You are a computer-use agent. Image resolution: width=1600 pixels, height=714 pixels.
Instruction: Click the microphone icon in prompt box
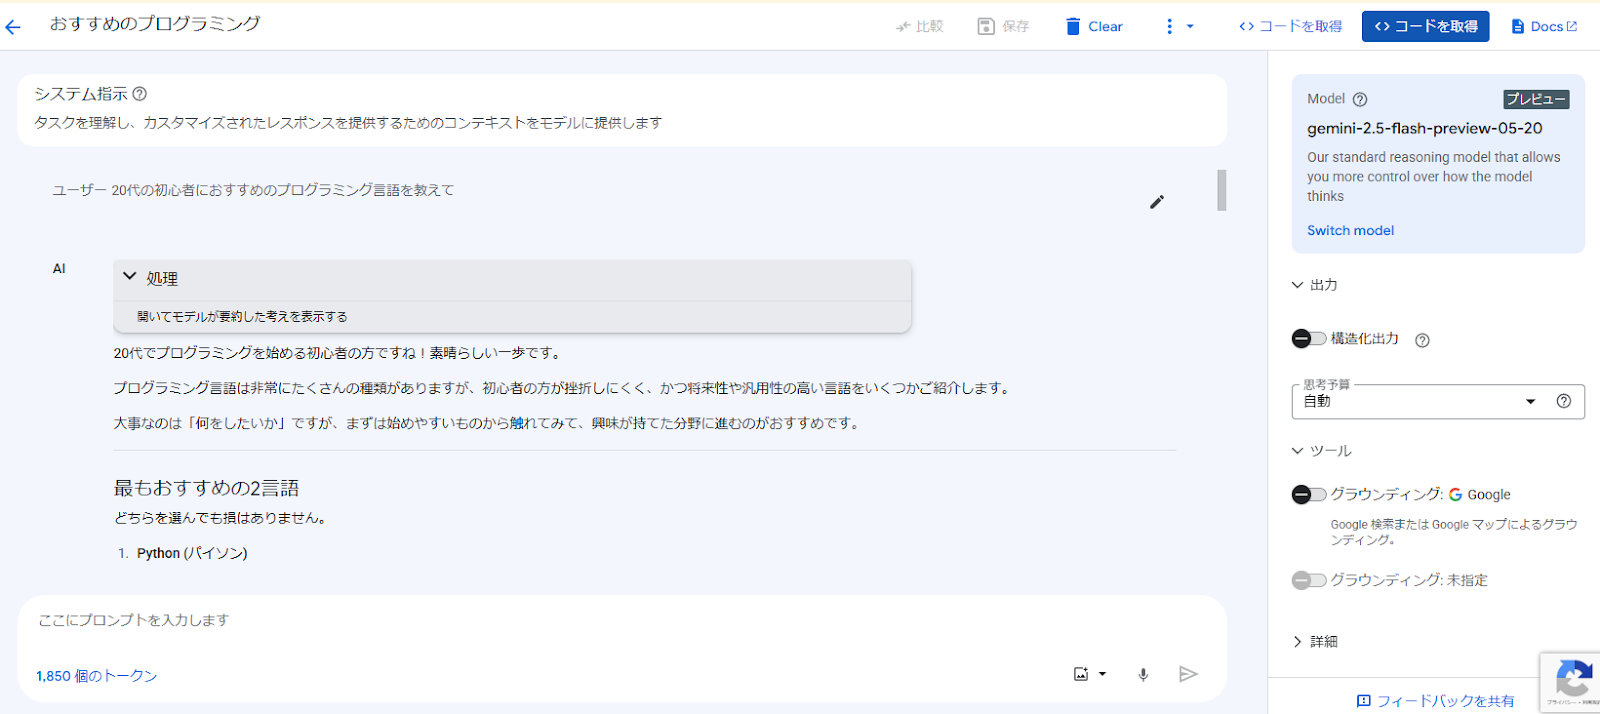point(1143,675)
